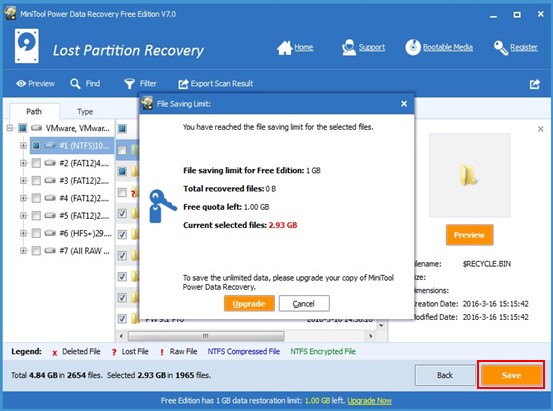The image size is (553, 411).
Task: Check the #6 (HFS+) partition checkbox
Action: [36, 233]
